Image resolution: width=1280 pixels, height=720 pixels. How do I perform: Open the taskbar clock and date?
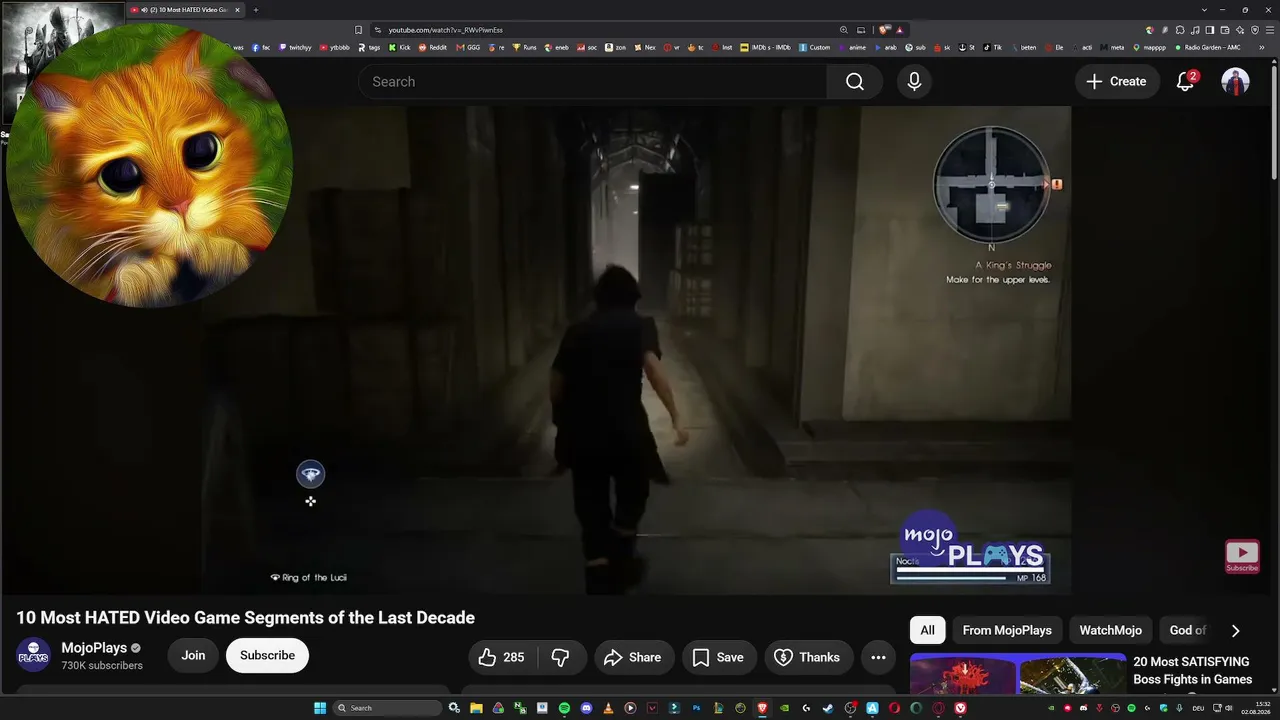pos(1256,708)
